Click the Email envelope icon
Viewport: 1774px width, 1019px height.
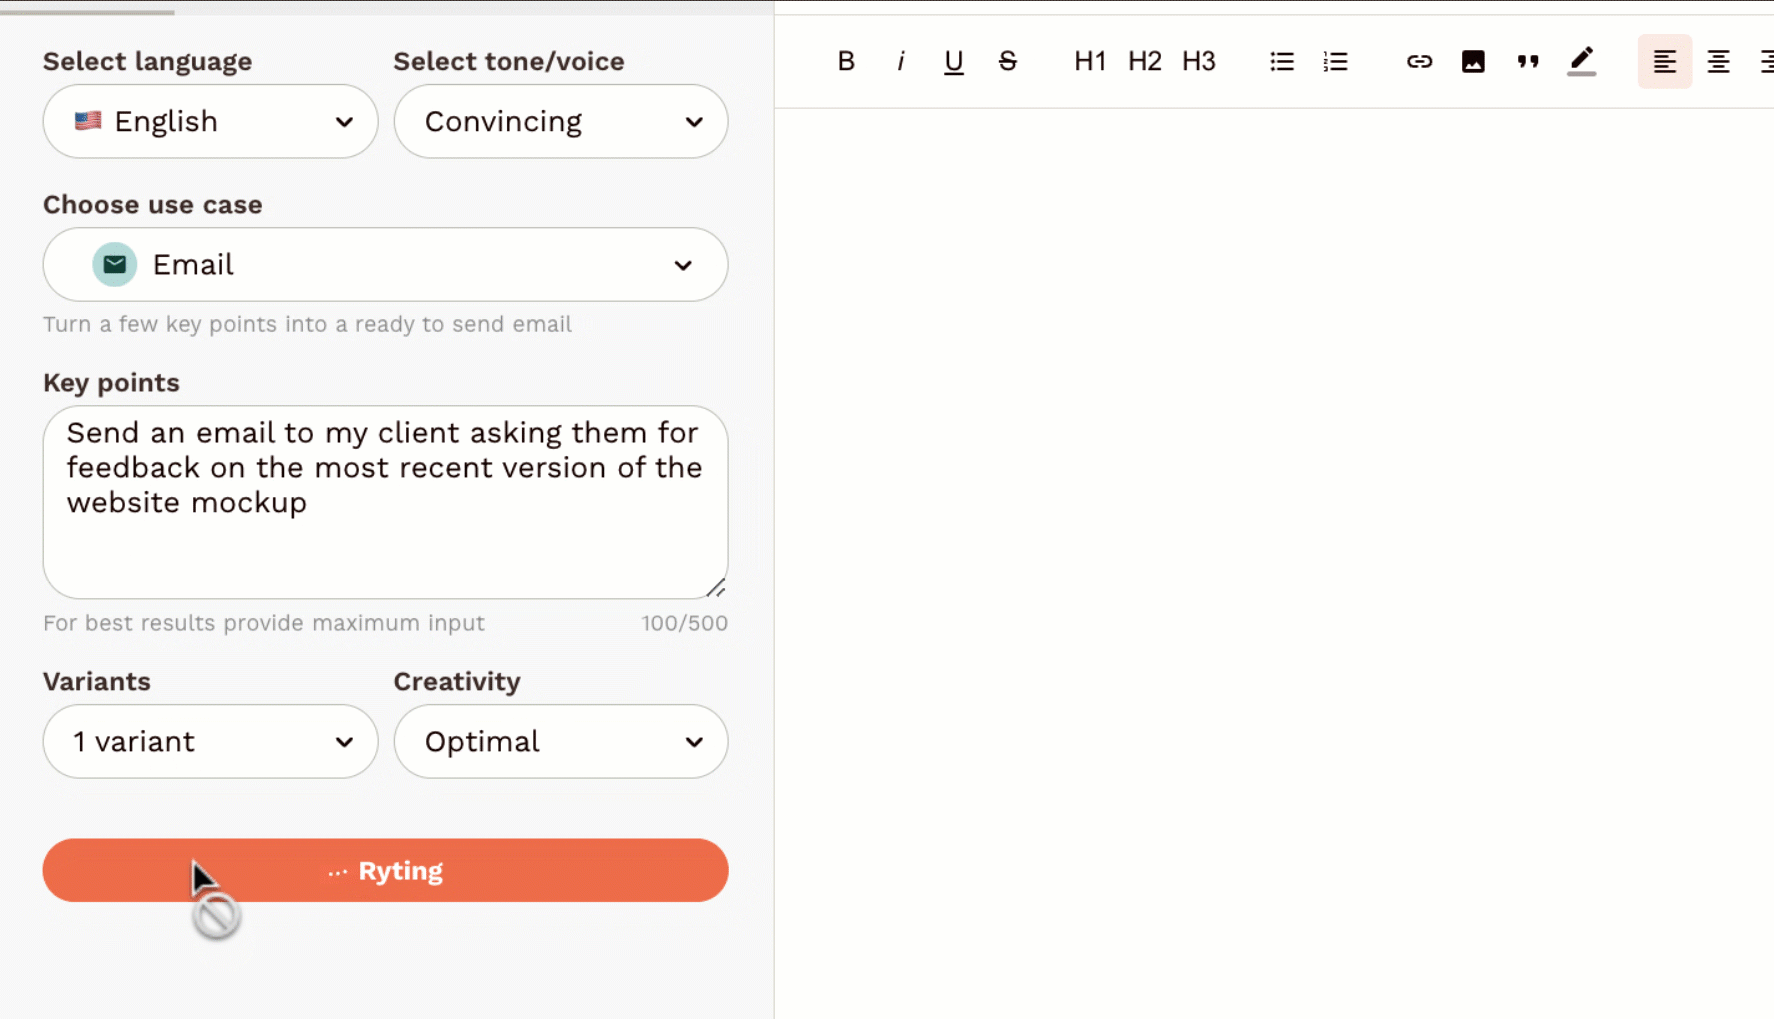[x=115, y=265]
